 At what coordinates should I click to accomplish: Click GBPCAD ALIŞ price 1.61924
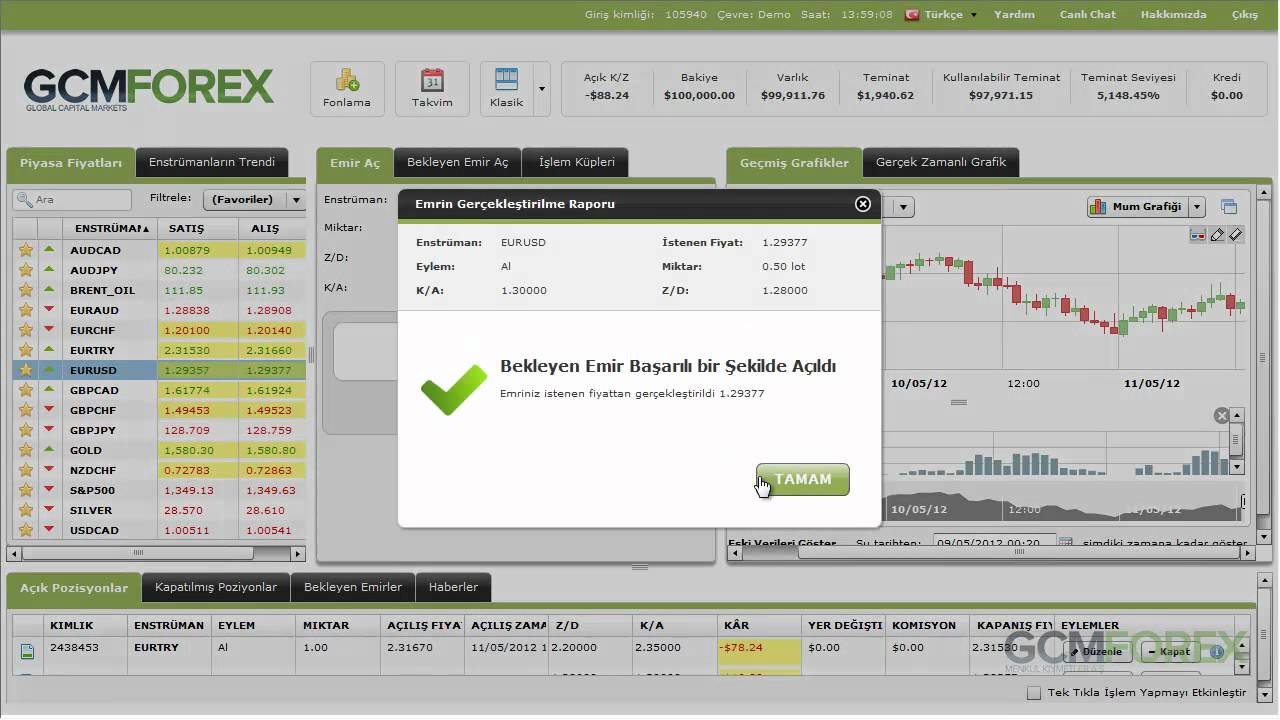[271, 390]
